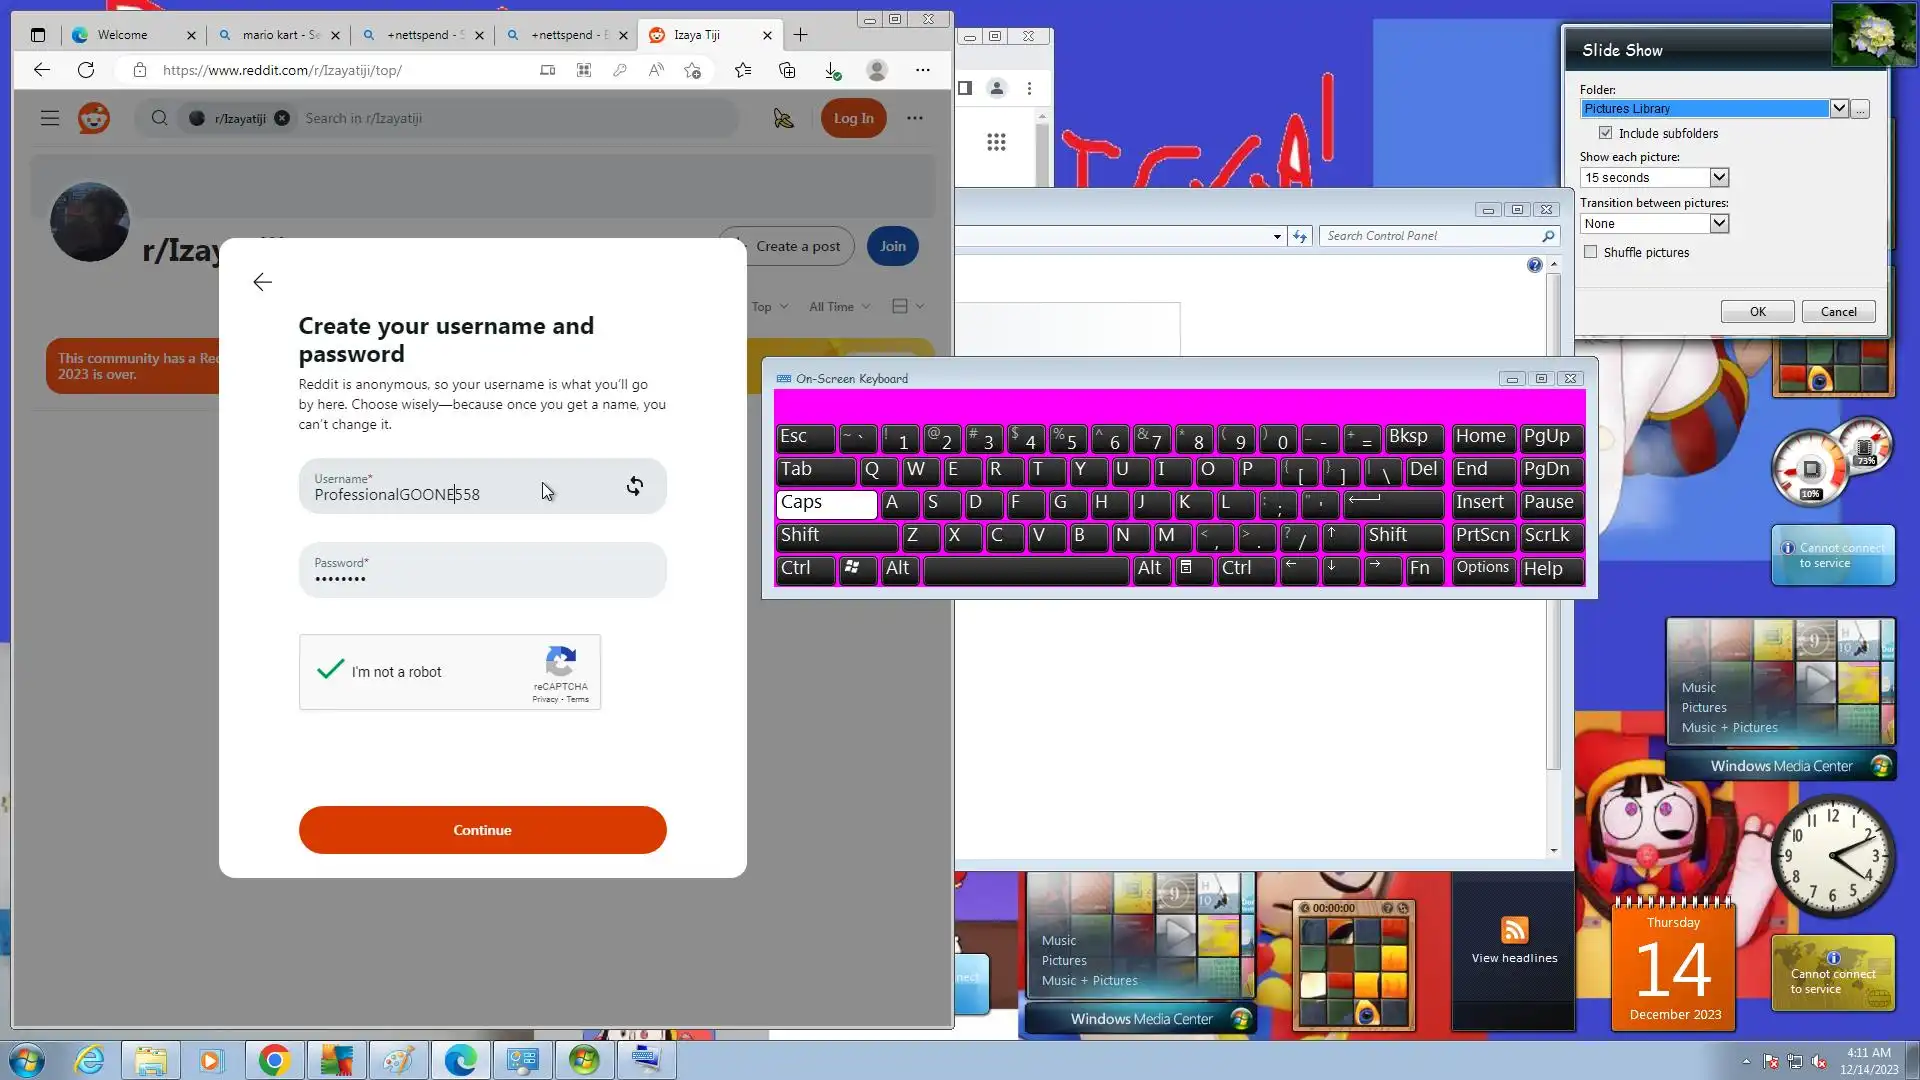Click the regenerate username icon
Viewport: 1920px width, 1080px height.
[x=634, y=486]
